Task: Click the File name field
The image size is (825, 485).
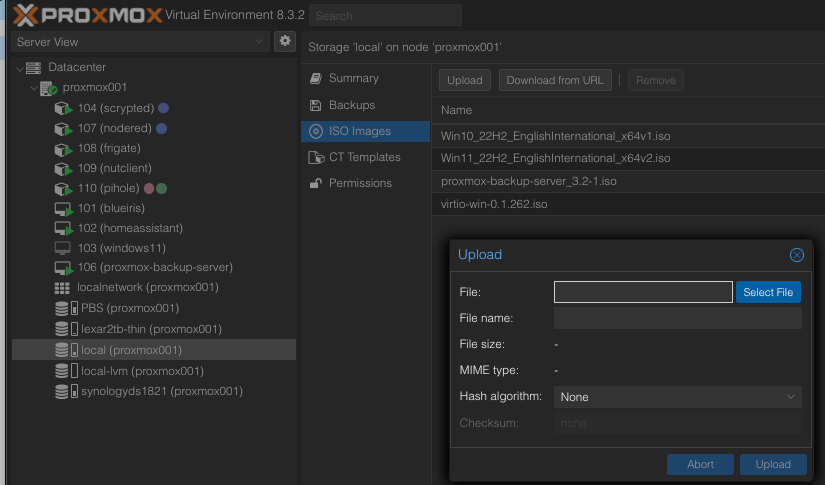Action: tap(678, 318)
